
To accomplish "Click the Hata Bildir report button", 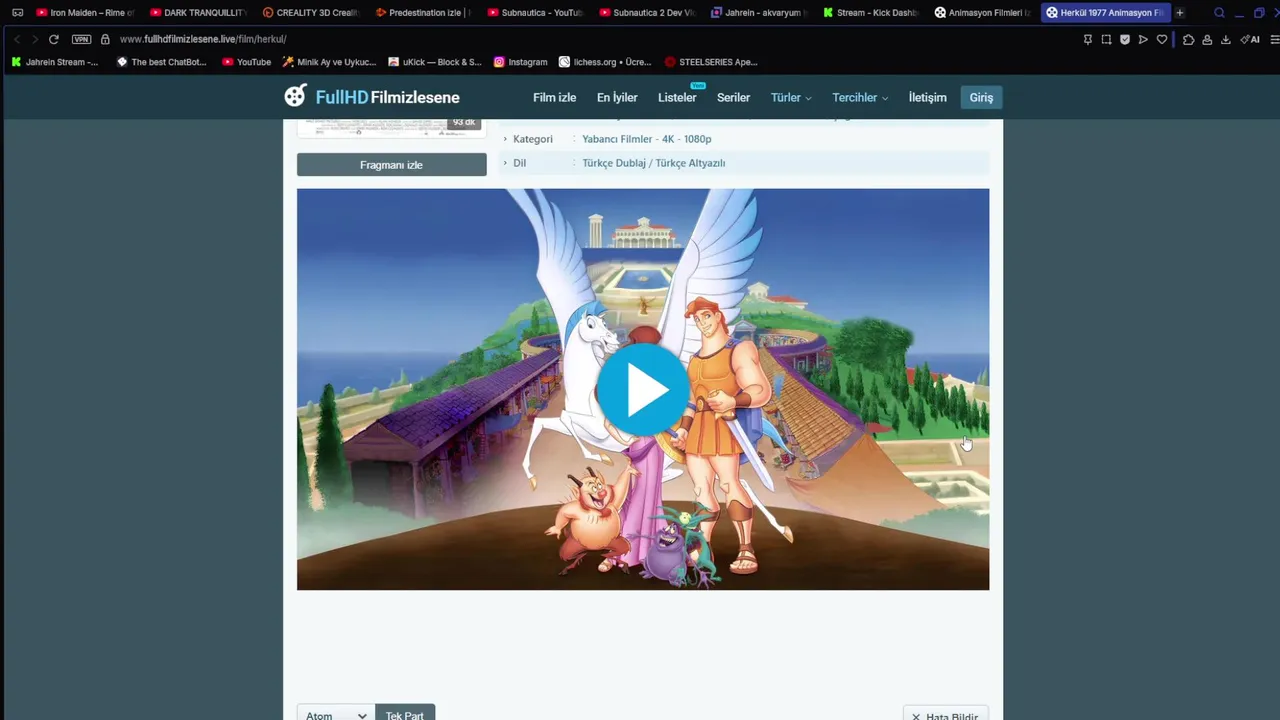I will coord(945,714).
